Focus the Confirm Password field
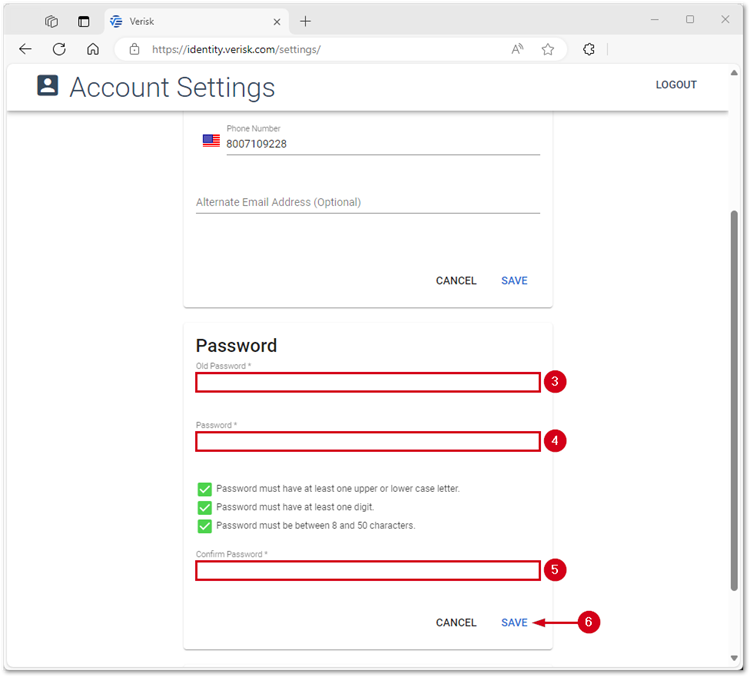 click(367, 571)
